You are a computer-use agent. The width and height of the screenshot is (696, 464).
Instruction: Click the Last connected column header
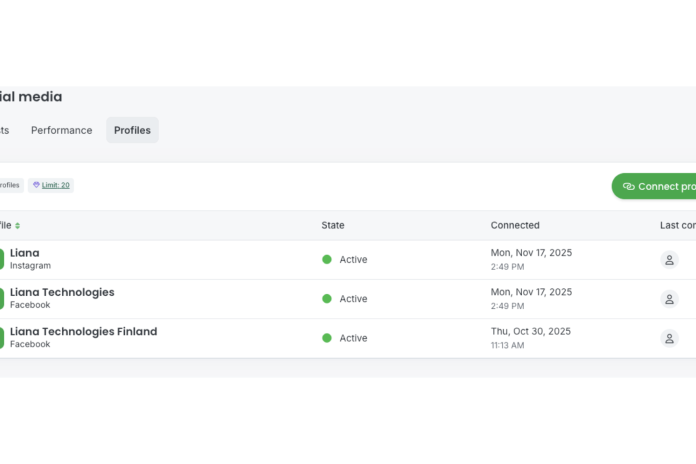pos(677,226)
